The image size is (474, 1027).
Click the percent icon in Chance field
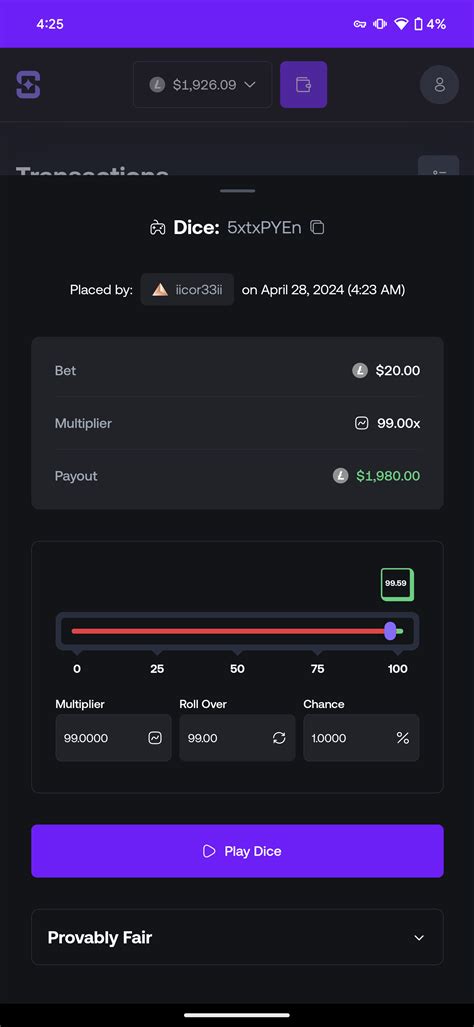pyautogui.click(x=403, y=738)
